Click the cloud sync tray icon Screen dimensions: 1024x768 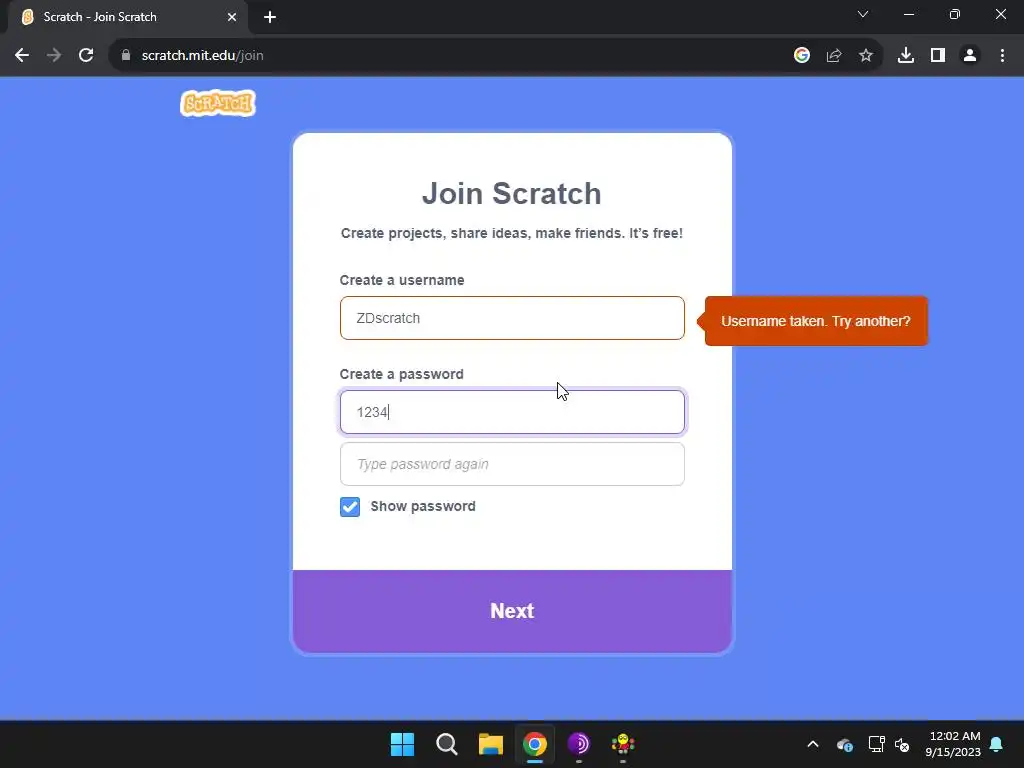pos(844,744)
